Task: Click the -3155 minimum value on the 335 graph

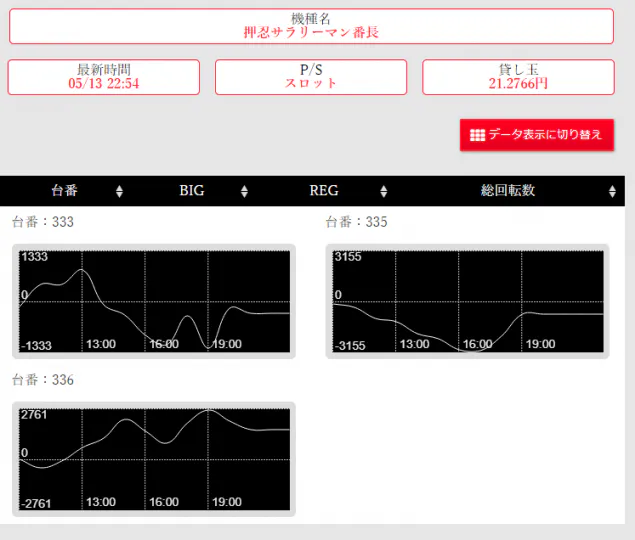Action: [350, 346]
